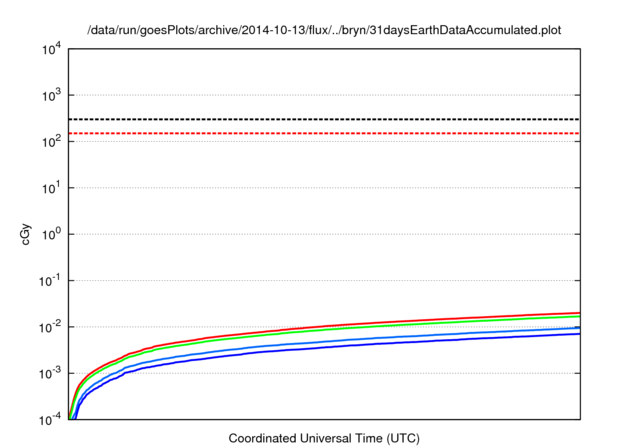The height and width of the screenshot is (448, 640).
Task: Click the red dashed threshold line
Action: pyautogui.click(x=324, y=133)
